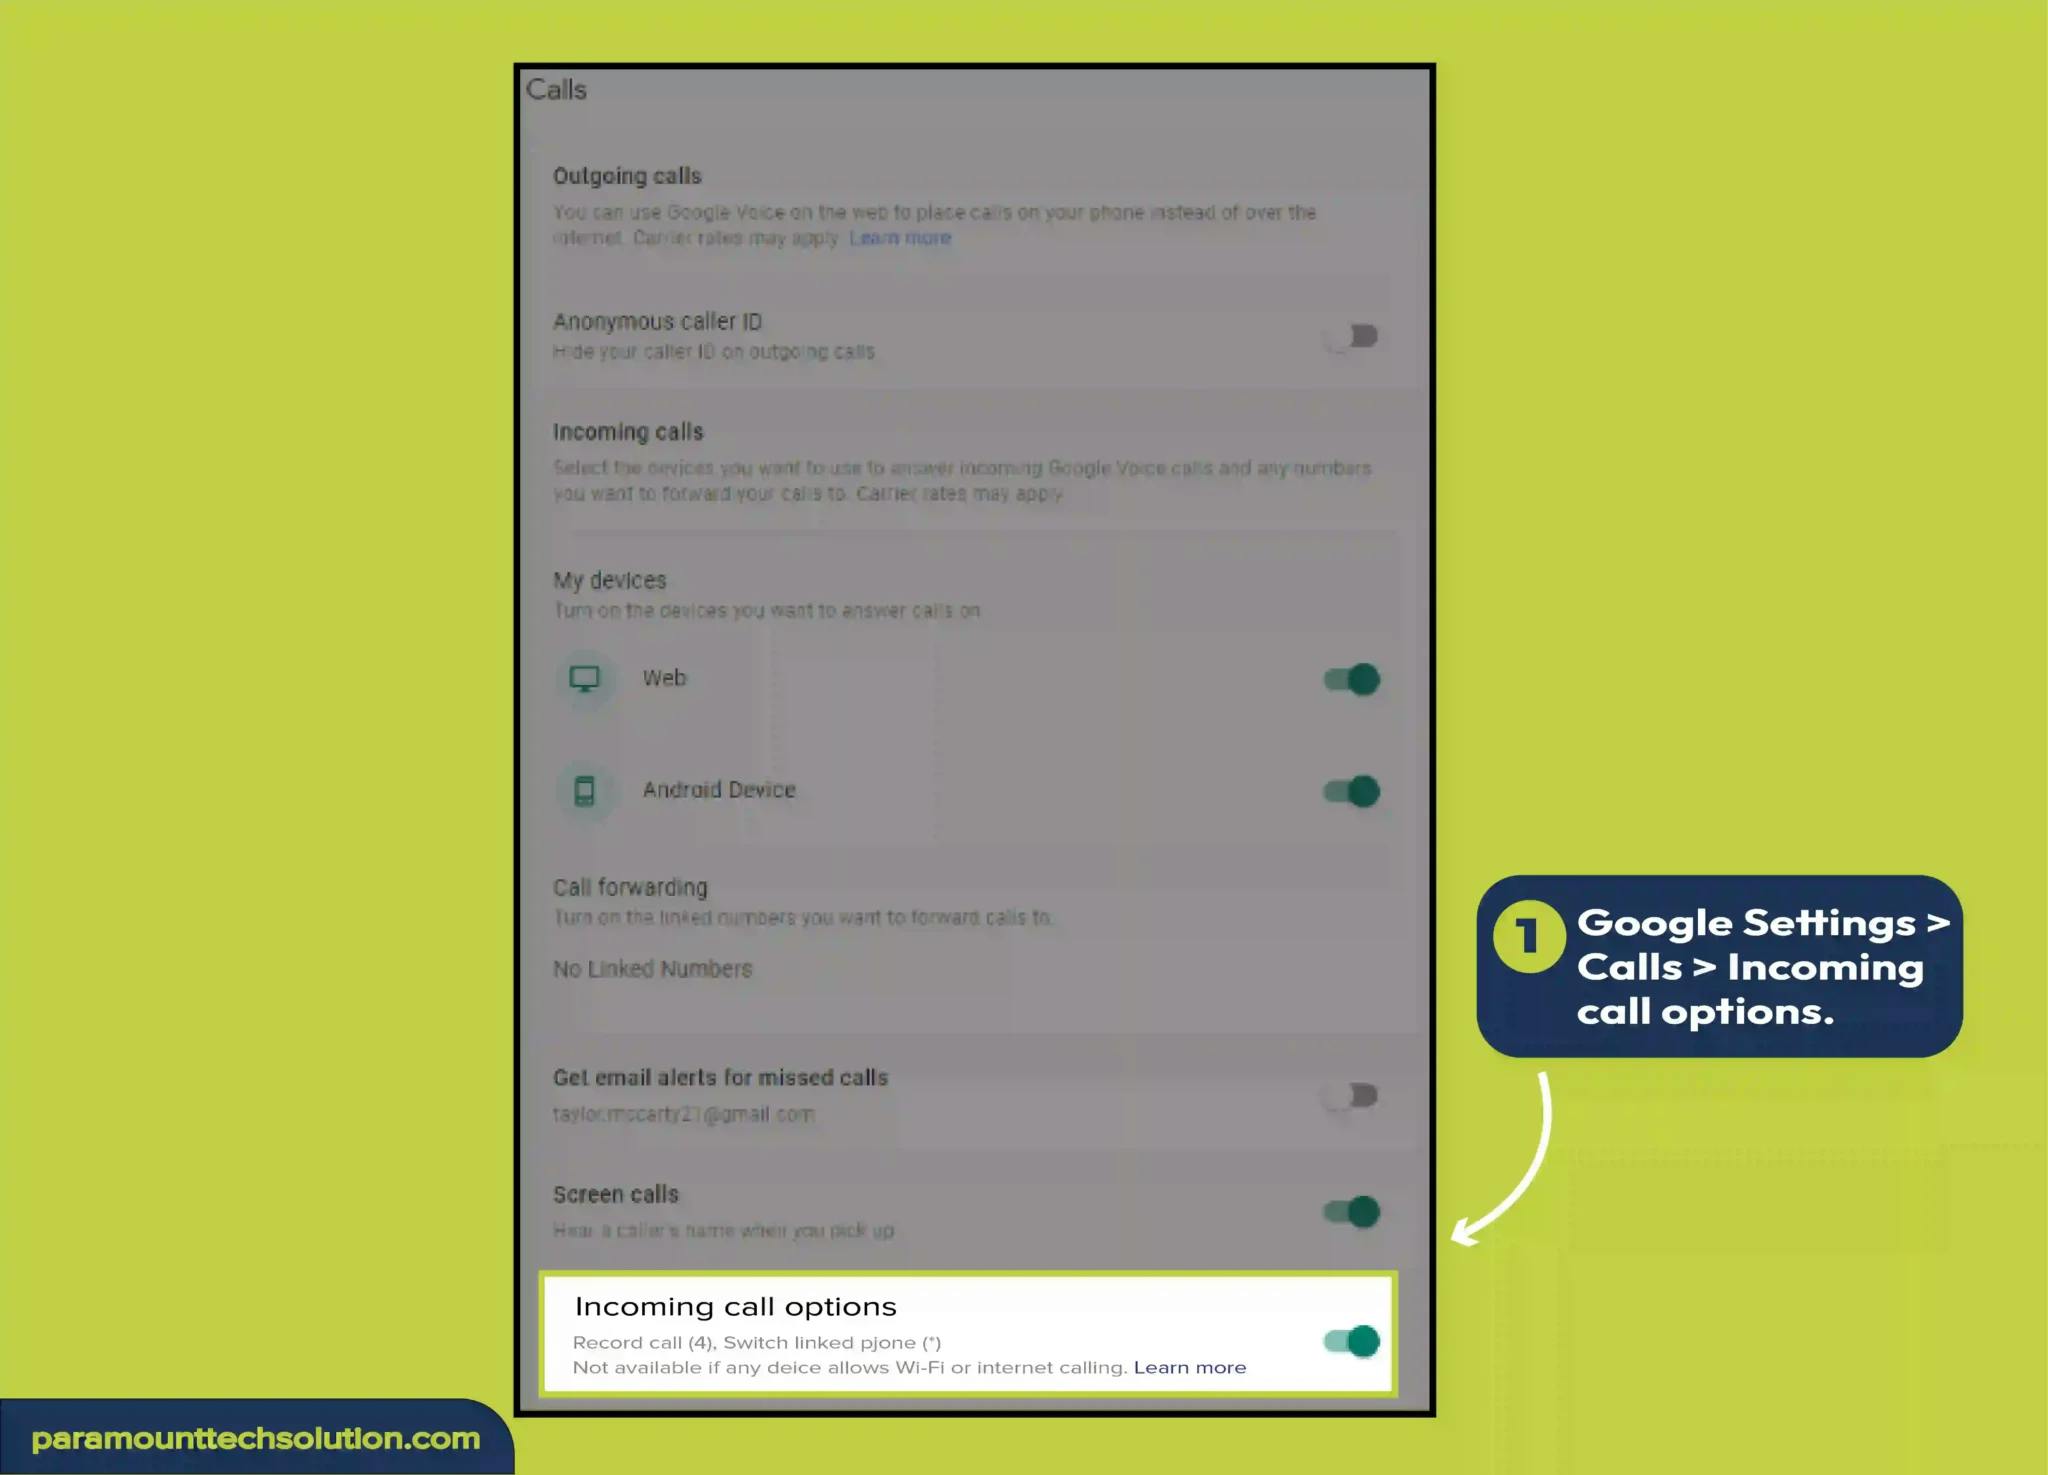Click the Screen calls label

pyautogui.click(x=616, y=1195)
